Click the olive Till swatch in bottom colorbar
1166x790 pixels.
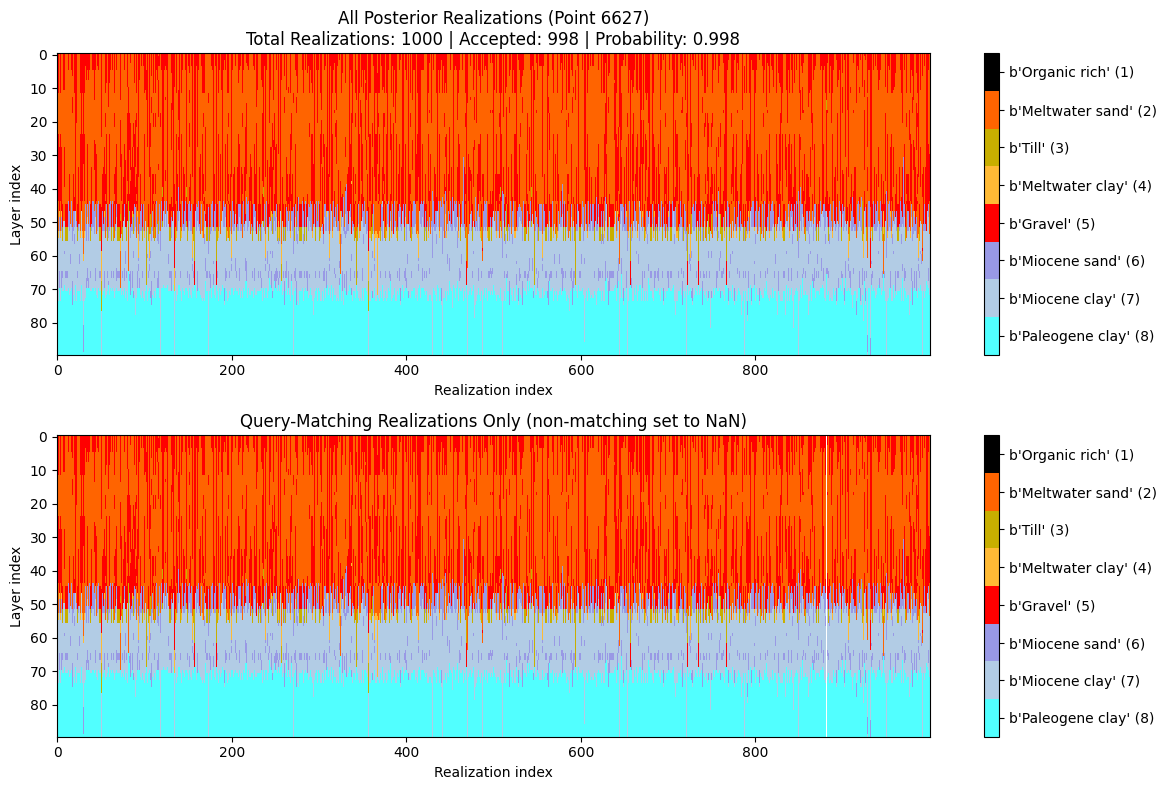coord(991,529)
